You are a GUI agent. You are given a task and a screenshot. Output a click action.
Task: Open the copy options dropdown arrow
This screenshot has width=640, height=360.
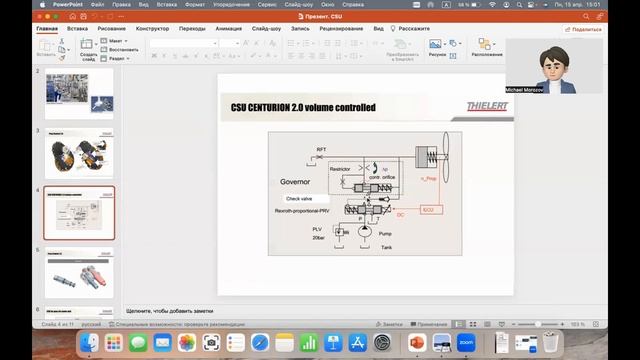point(69,50)
